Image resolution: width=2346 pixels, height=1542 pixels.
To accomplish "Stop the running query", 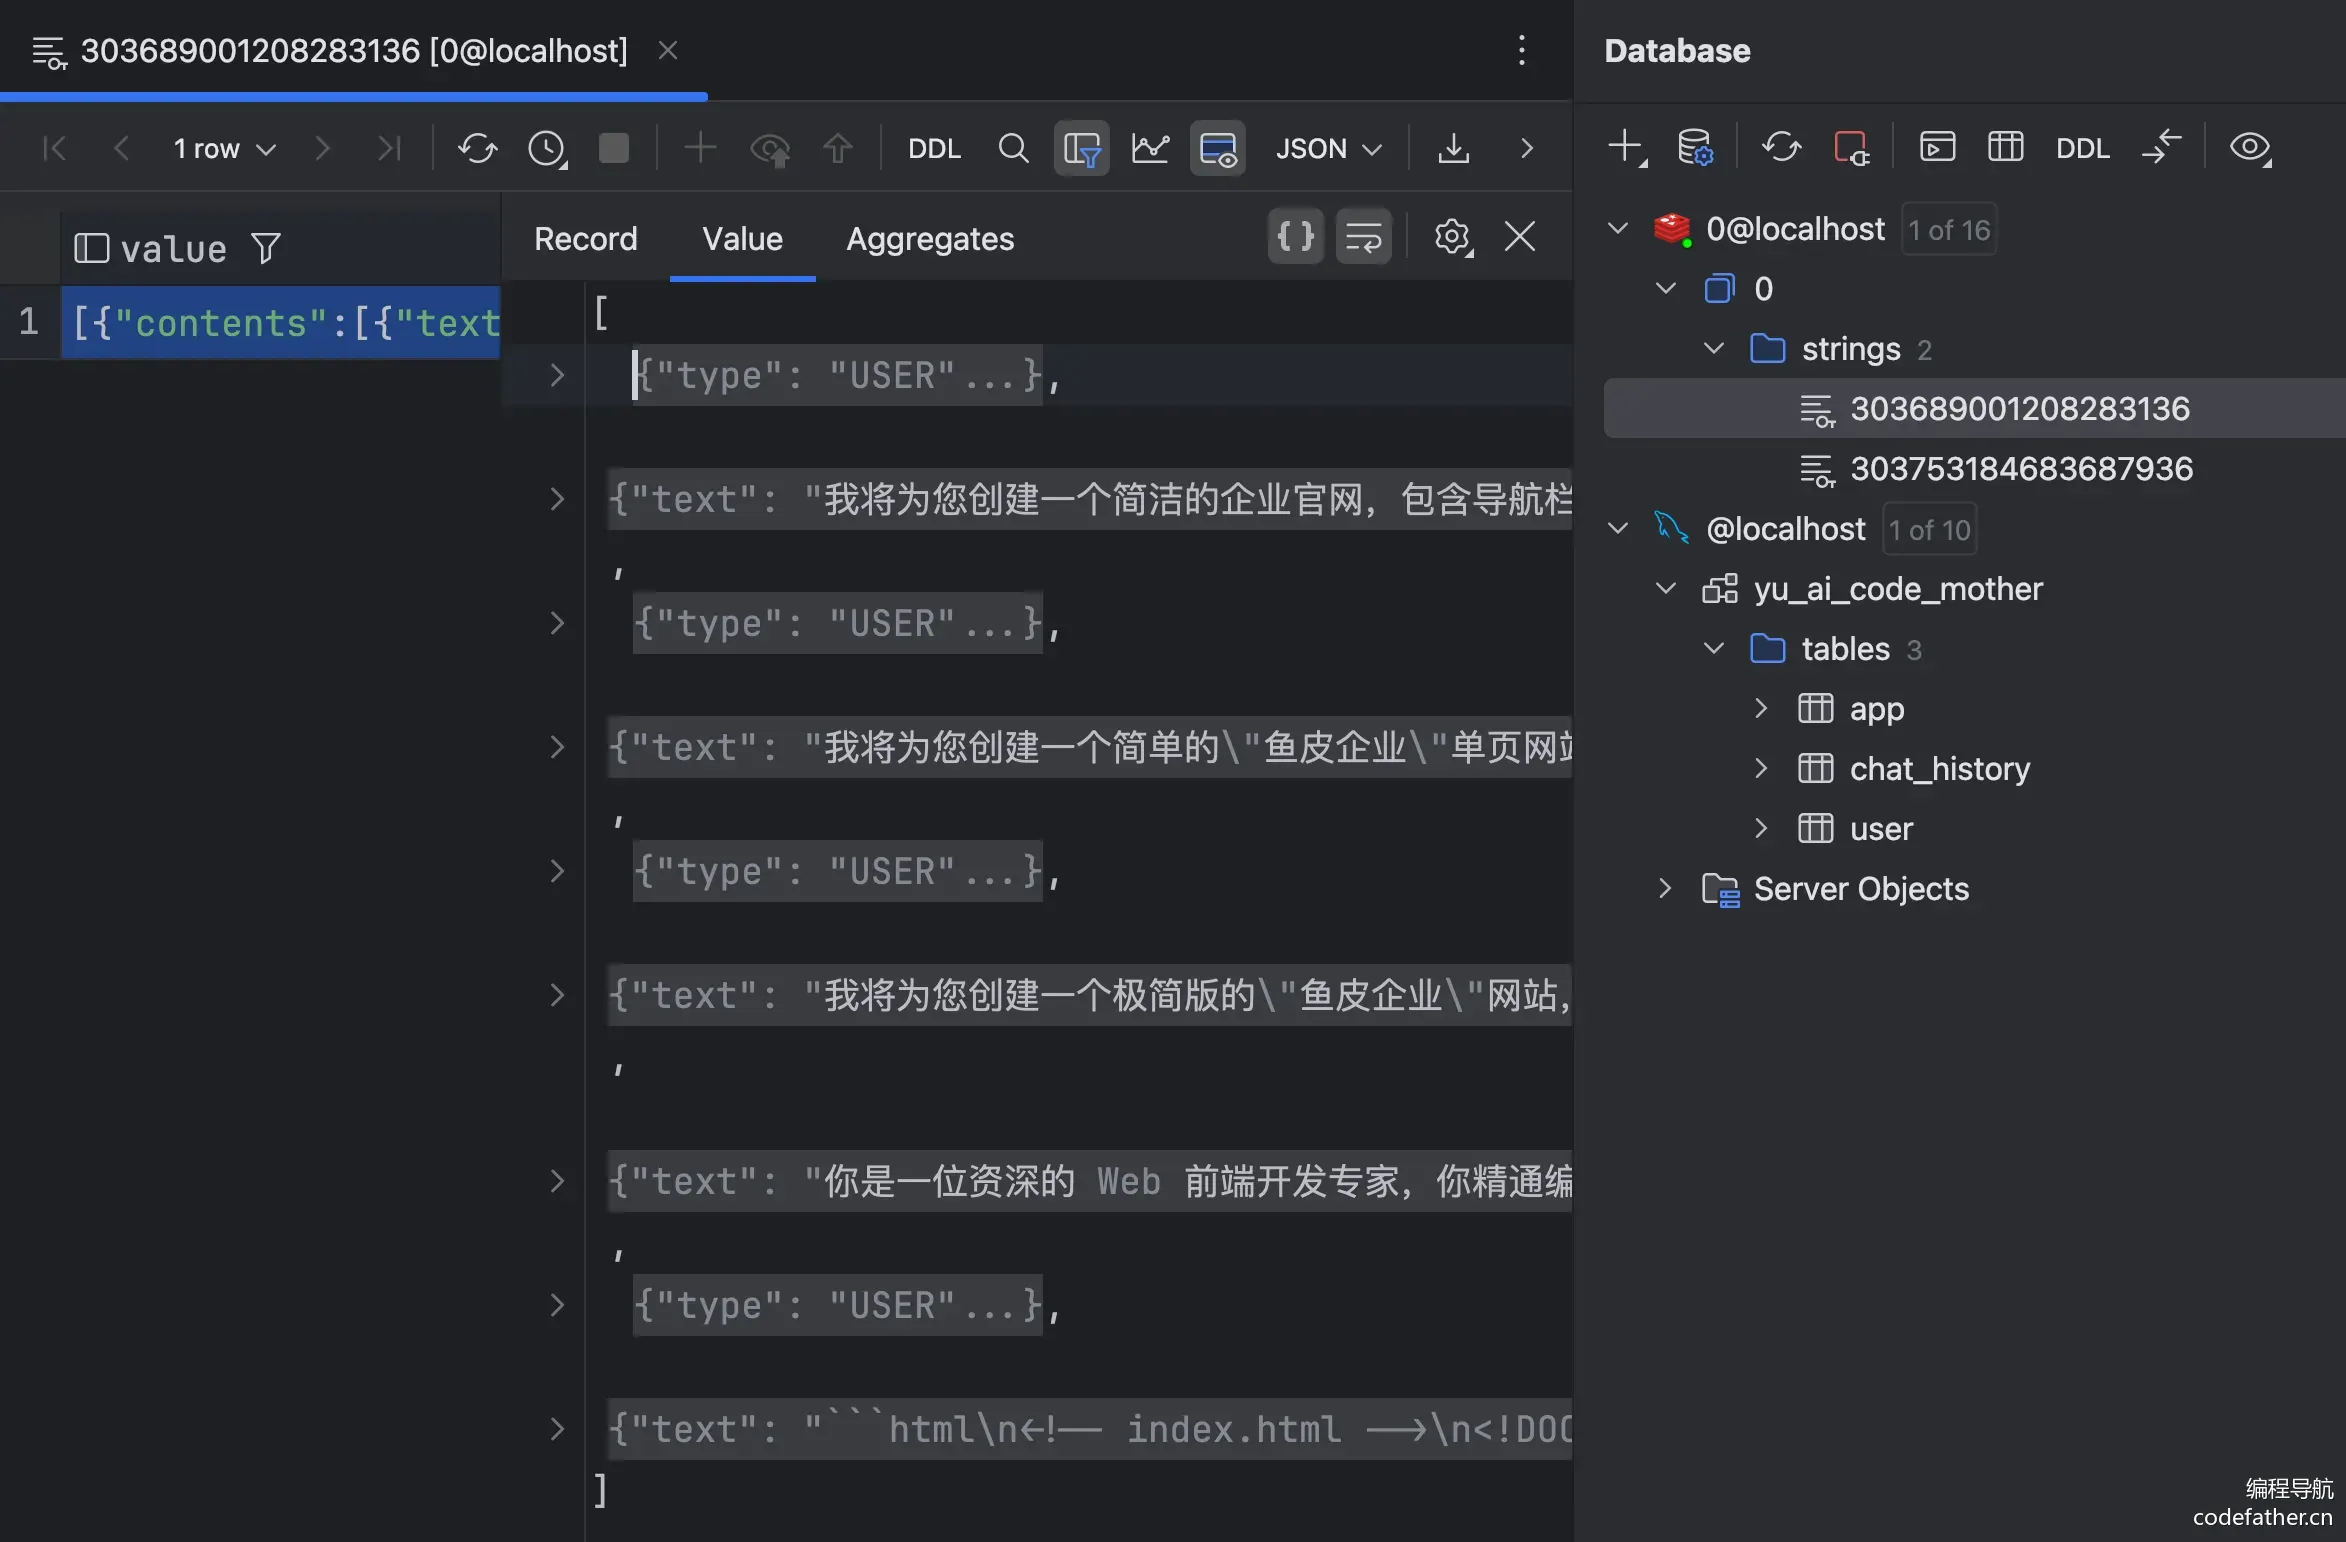I will tap(614, 149).
